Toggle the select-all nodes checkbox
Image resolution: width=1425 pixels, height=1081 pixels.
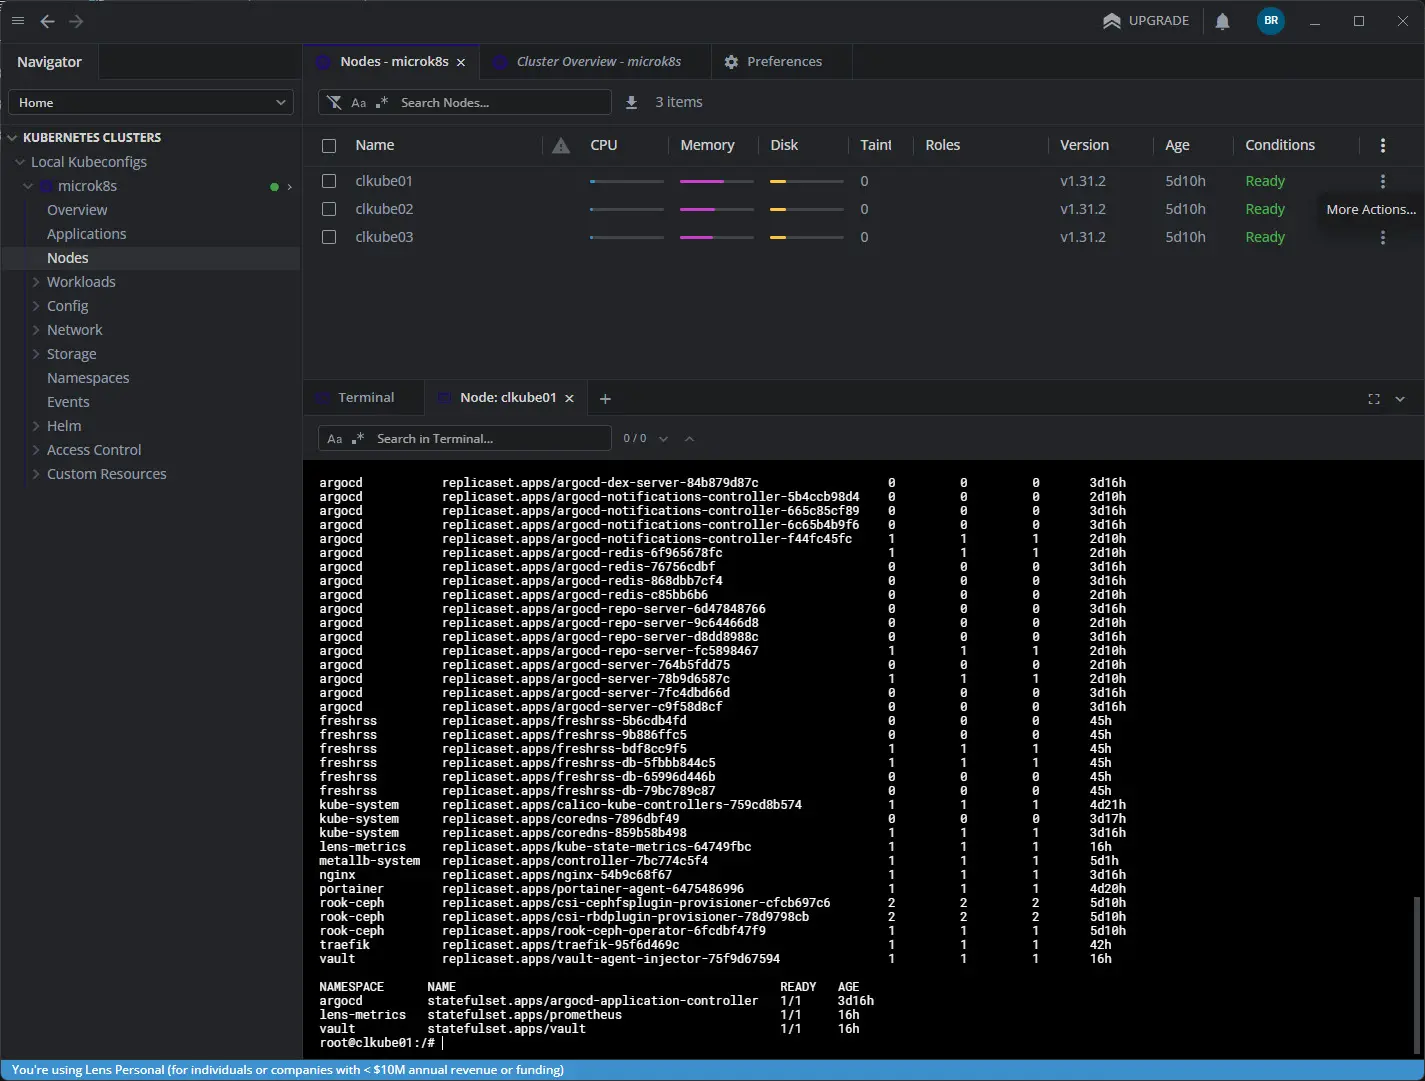coord(329,146)
